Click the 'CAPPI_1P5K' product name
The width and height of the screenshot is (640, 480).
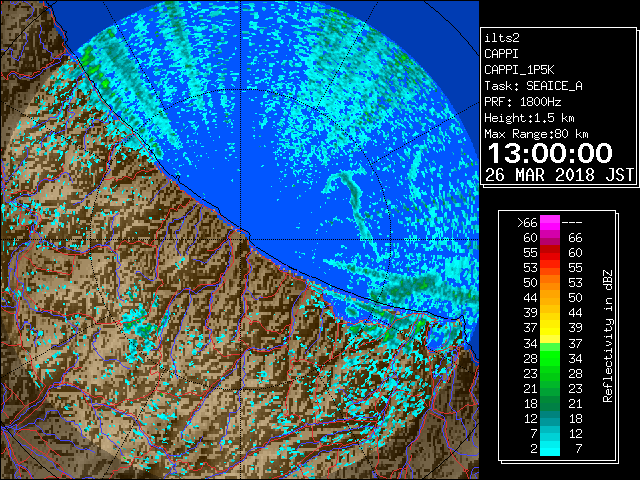[x=519, y=70]
